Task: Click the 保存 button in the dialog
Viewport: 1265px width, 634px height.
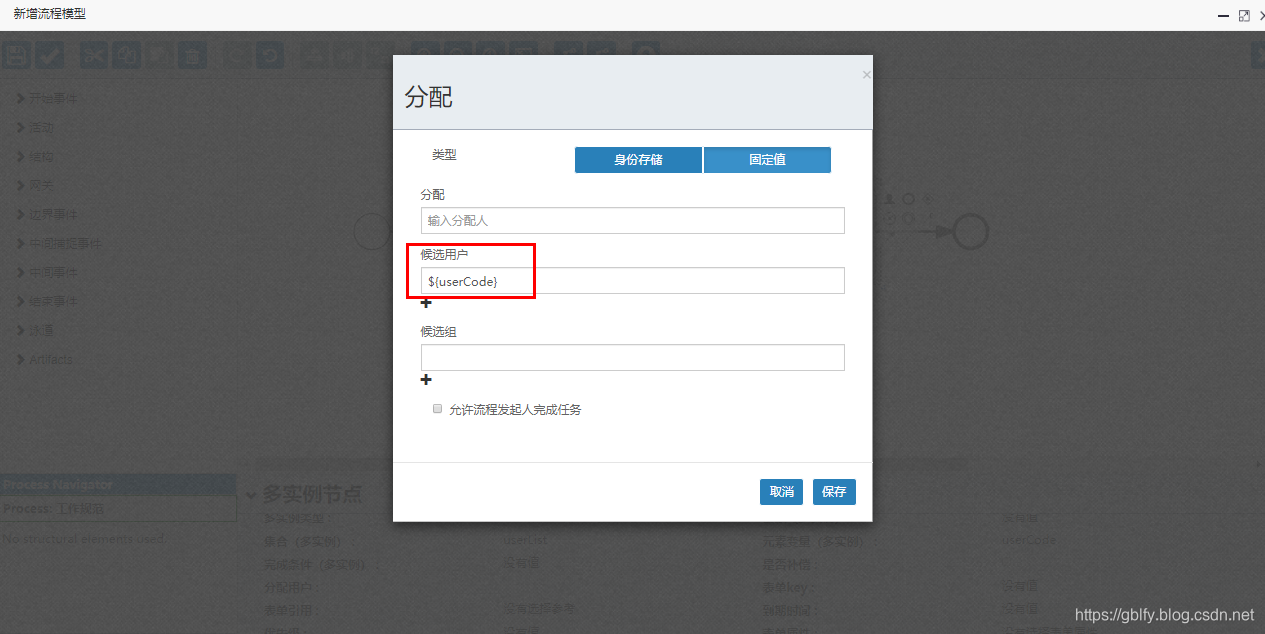Action: (x=833, y=491)
